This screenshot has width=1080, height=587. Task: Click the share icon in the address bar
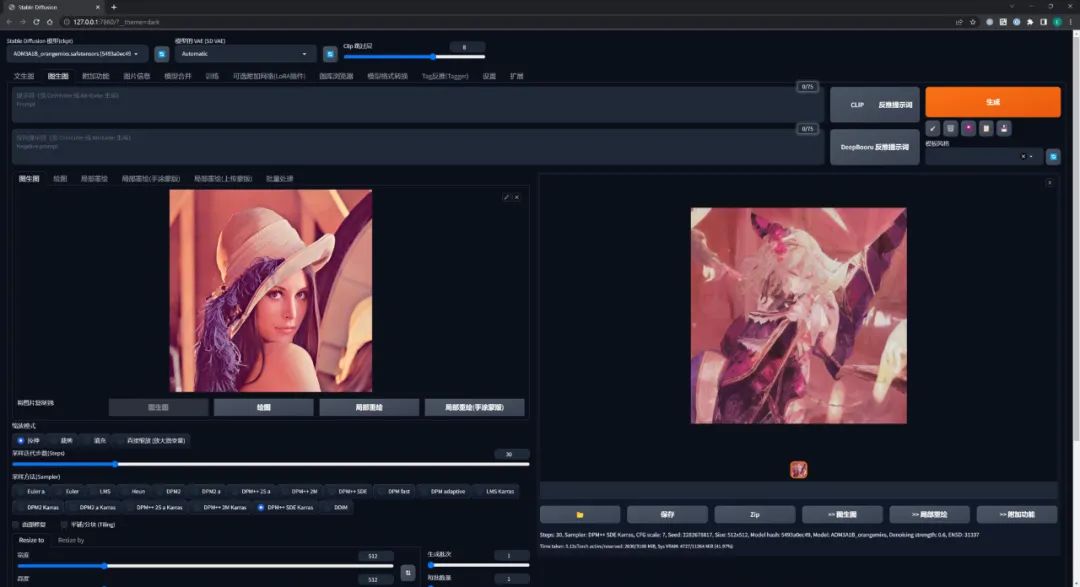point(959,22)
